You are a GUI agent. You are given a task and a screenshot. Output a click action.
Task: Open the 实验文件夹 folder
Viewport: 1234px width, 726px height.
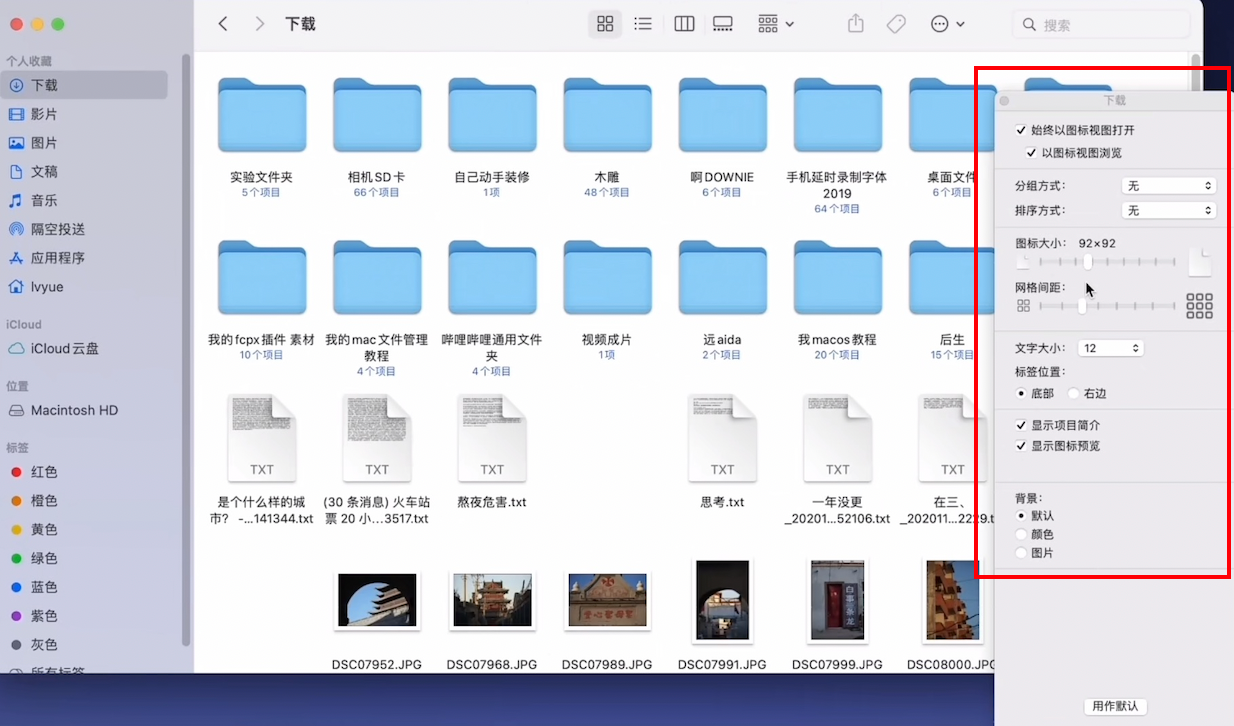pyautogui.click(x=261, y=122)
